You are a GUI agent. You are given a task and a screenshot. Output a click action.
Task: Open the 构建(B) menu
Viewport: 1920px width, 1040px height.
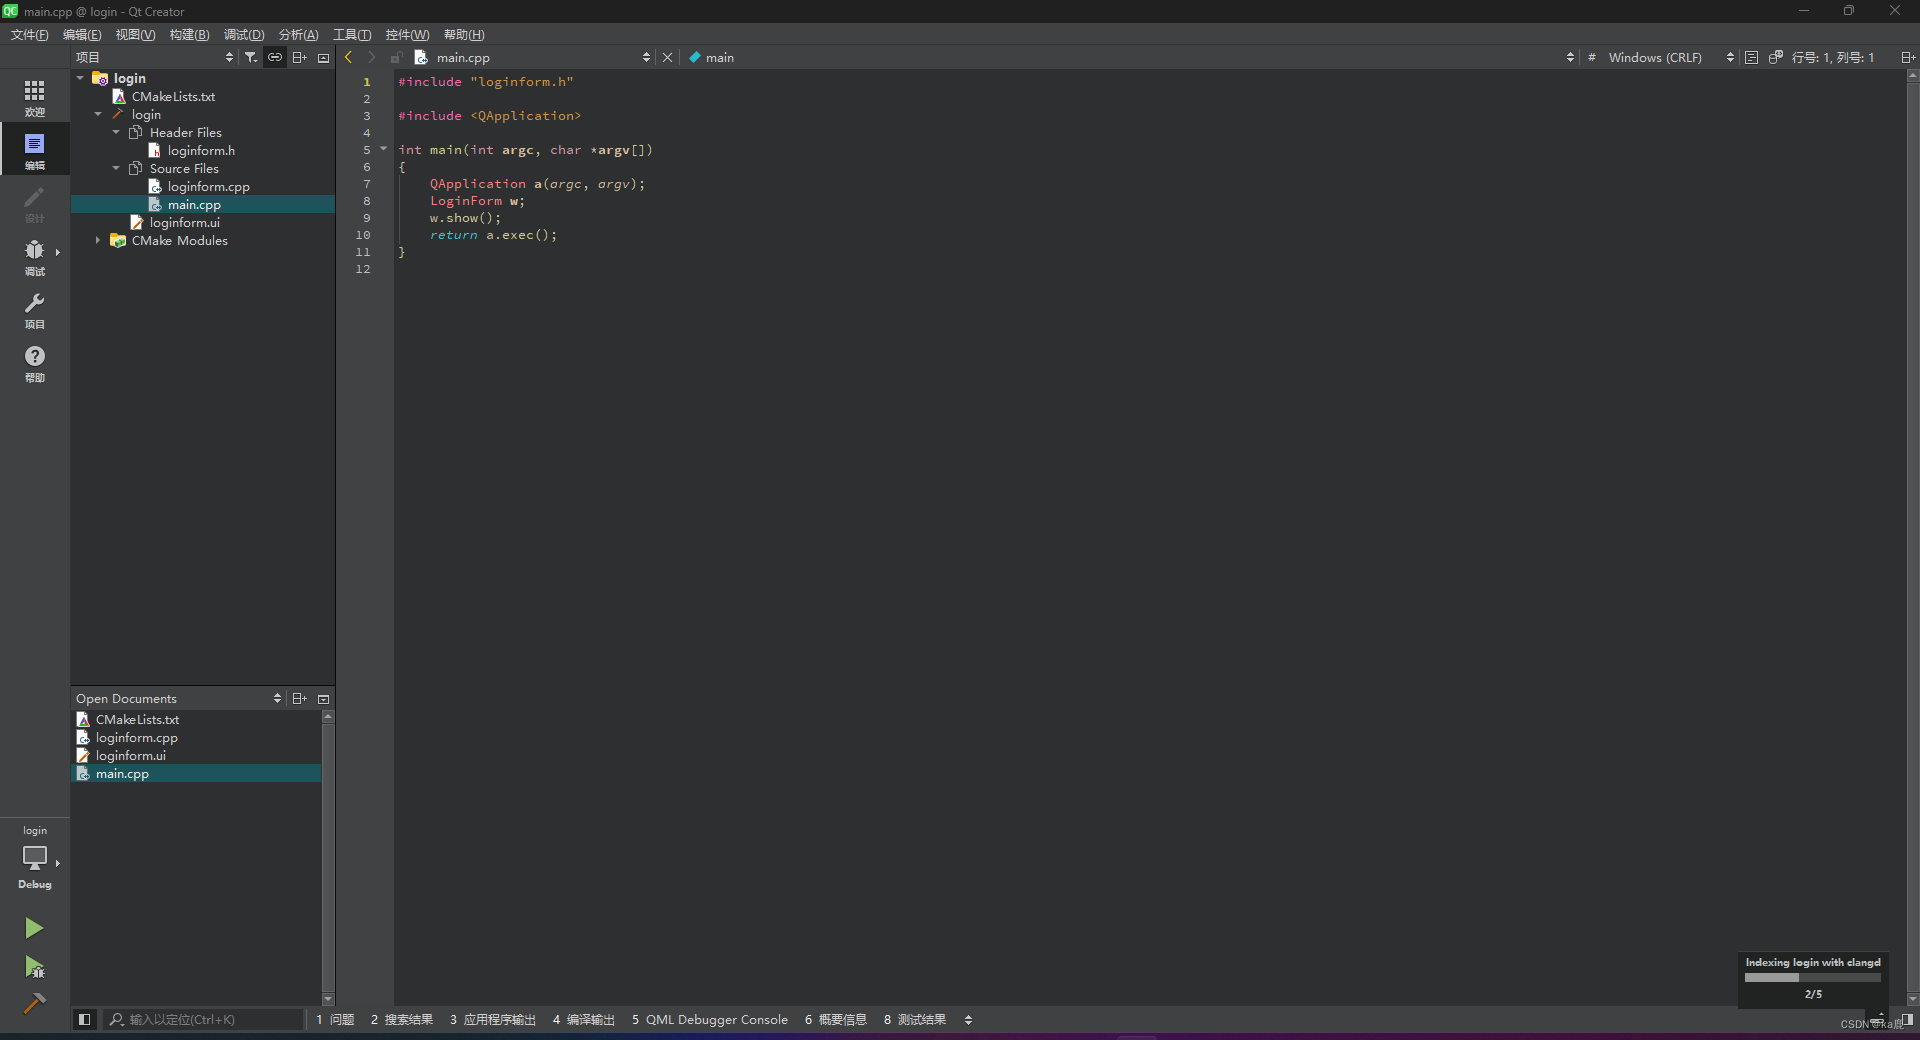189,34
